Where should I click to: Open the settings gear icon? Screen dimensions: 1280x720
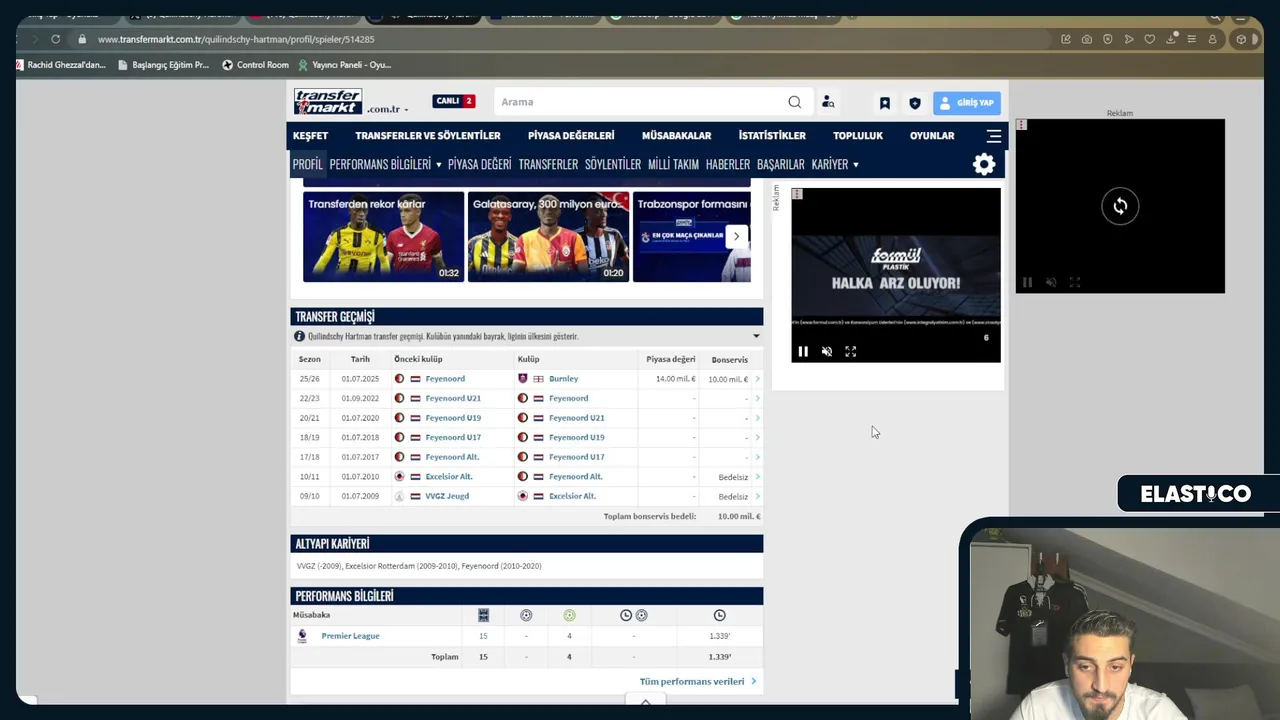click(984, 164)
